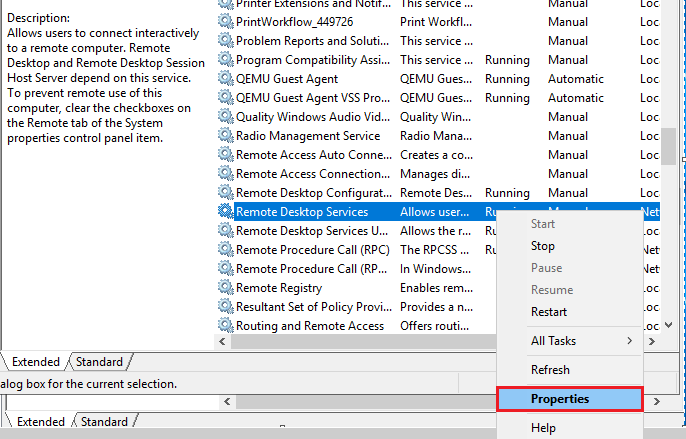Click the Radio Management Service gear icon

226,136
